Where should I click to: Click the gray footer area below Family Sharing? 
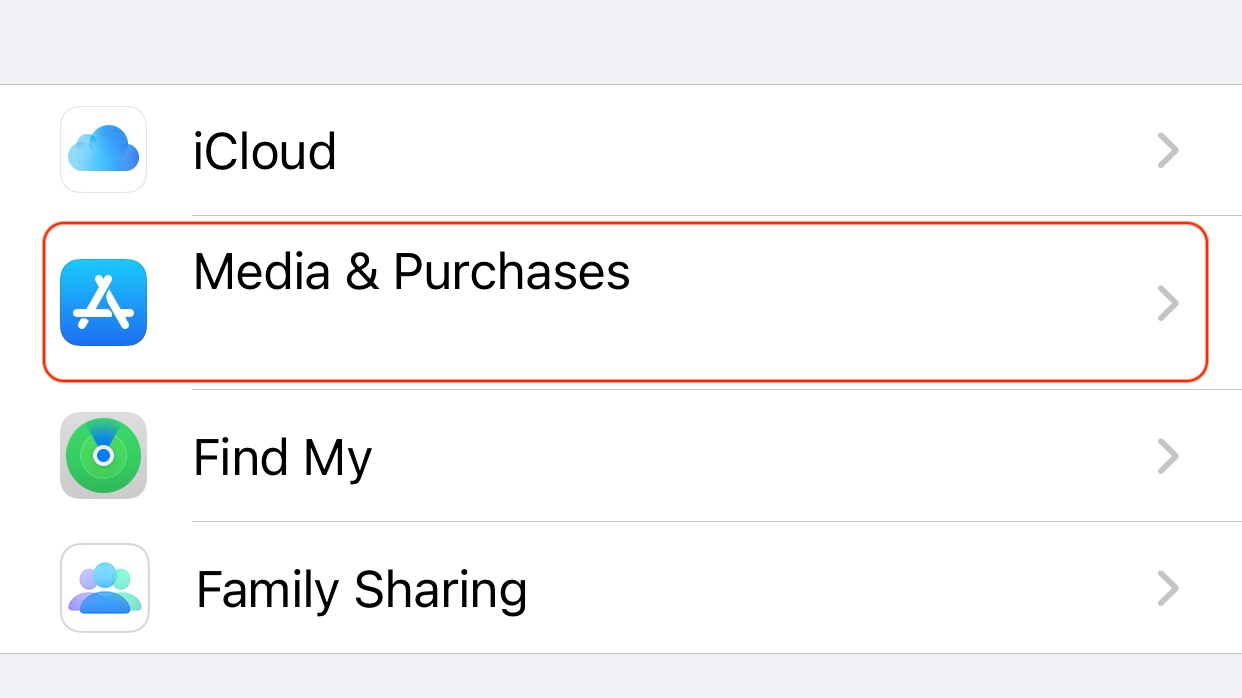point(620,677)
